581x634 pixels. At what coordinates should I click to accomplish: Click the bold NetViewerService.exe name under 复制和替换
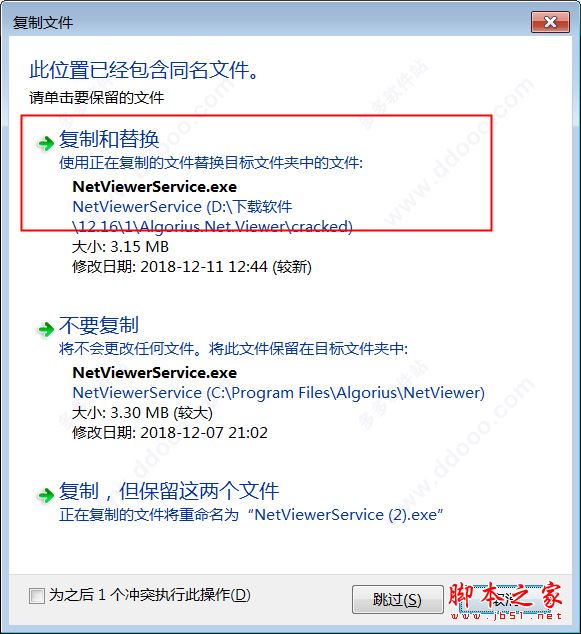click(154, 186)
